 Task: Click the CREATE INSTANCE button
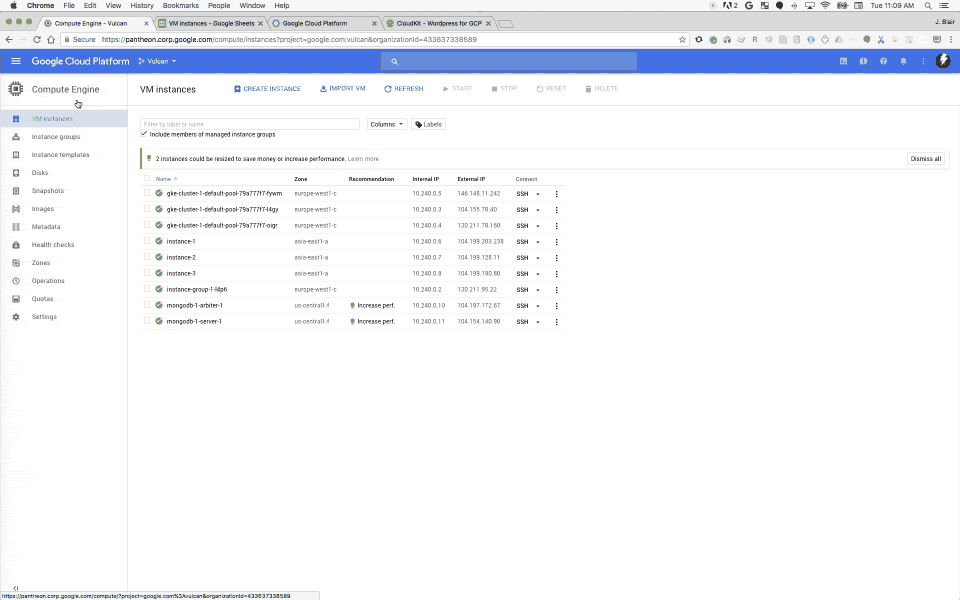pyautogui.click(x=268, y=89)
